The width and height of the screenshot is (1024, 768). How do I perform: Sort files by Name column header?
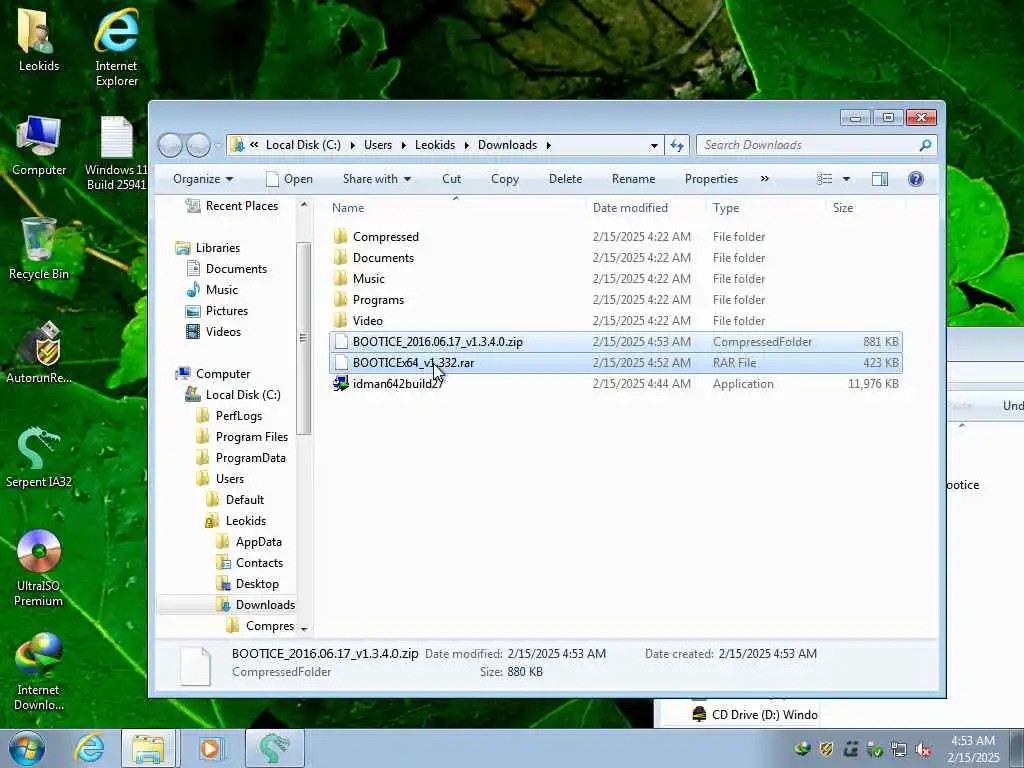(x=456, y=208)
